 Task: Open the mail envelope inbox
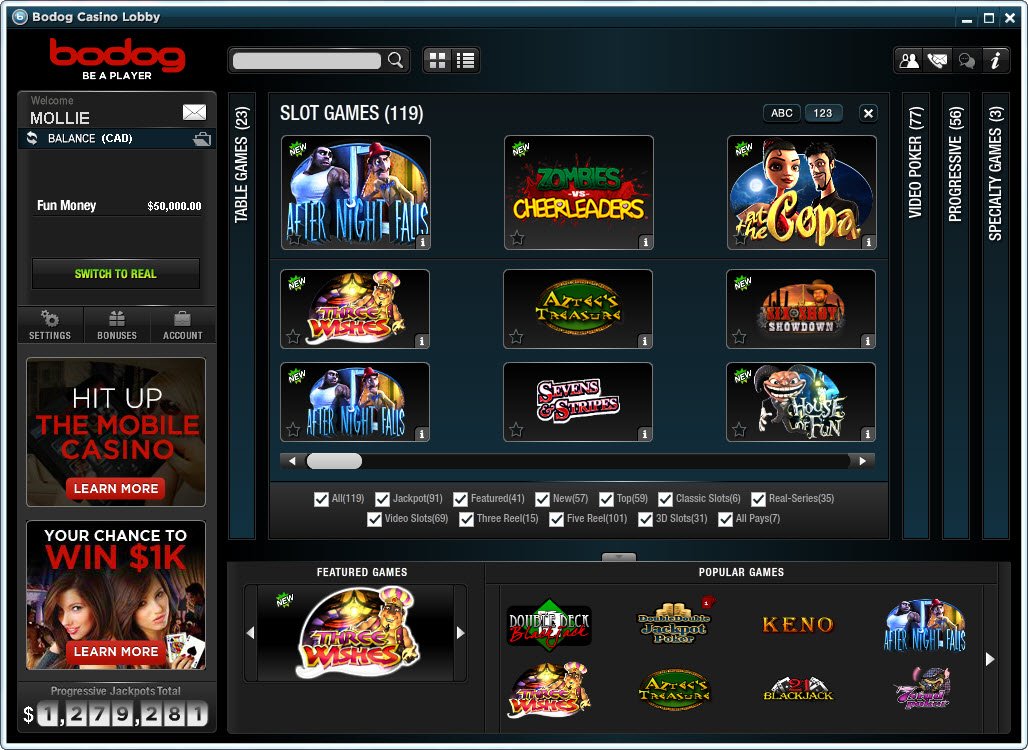(x=194, y=112)
